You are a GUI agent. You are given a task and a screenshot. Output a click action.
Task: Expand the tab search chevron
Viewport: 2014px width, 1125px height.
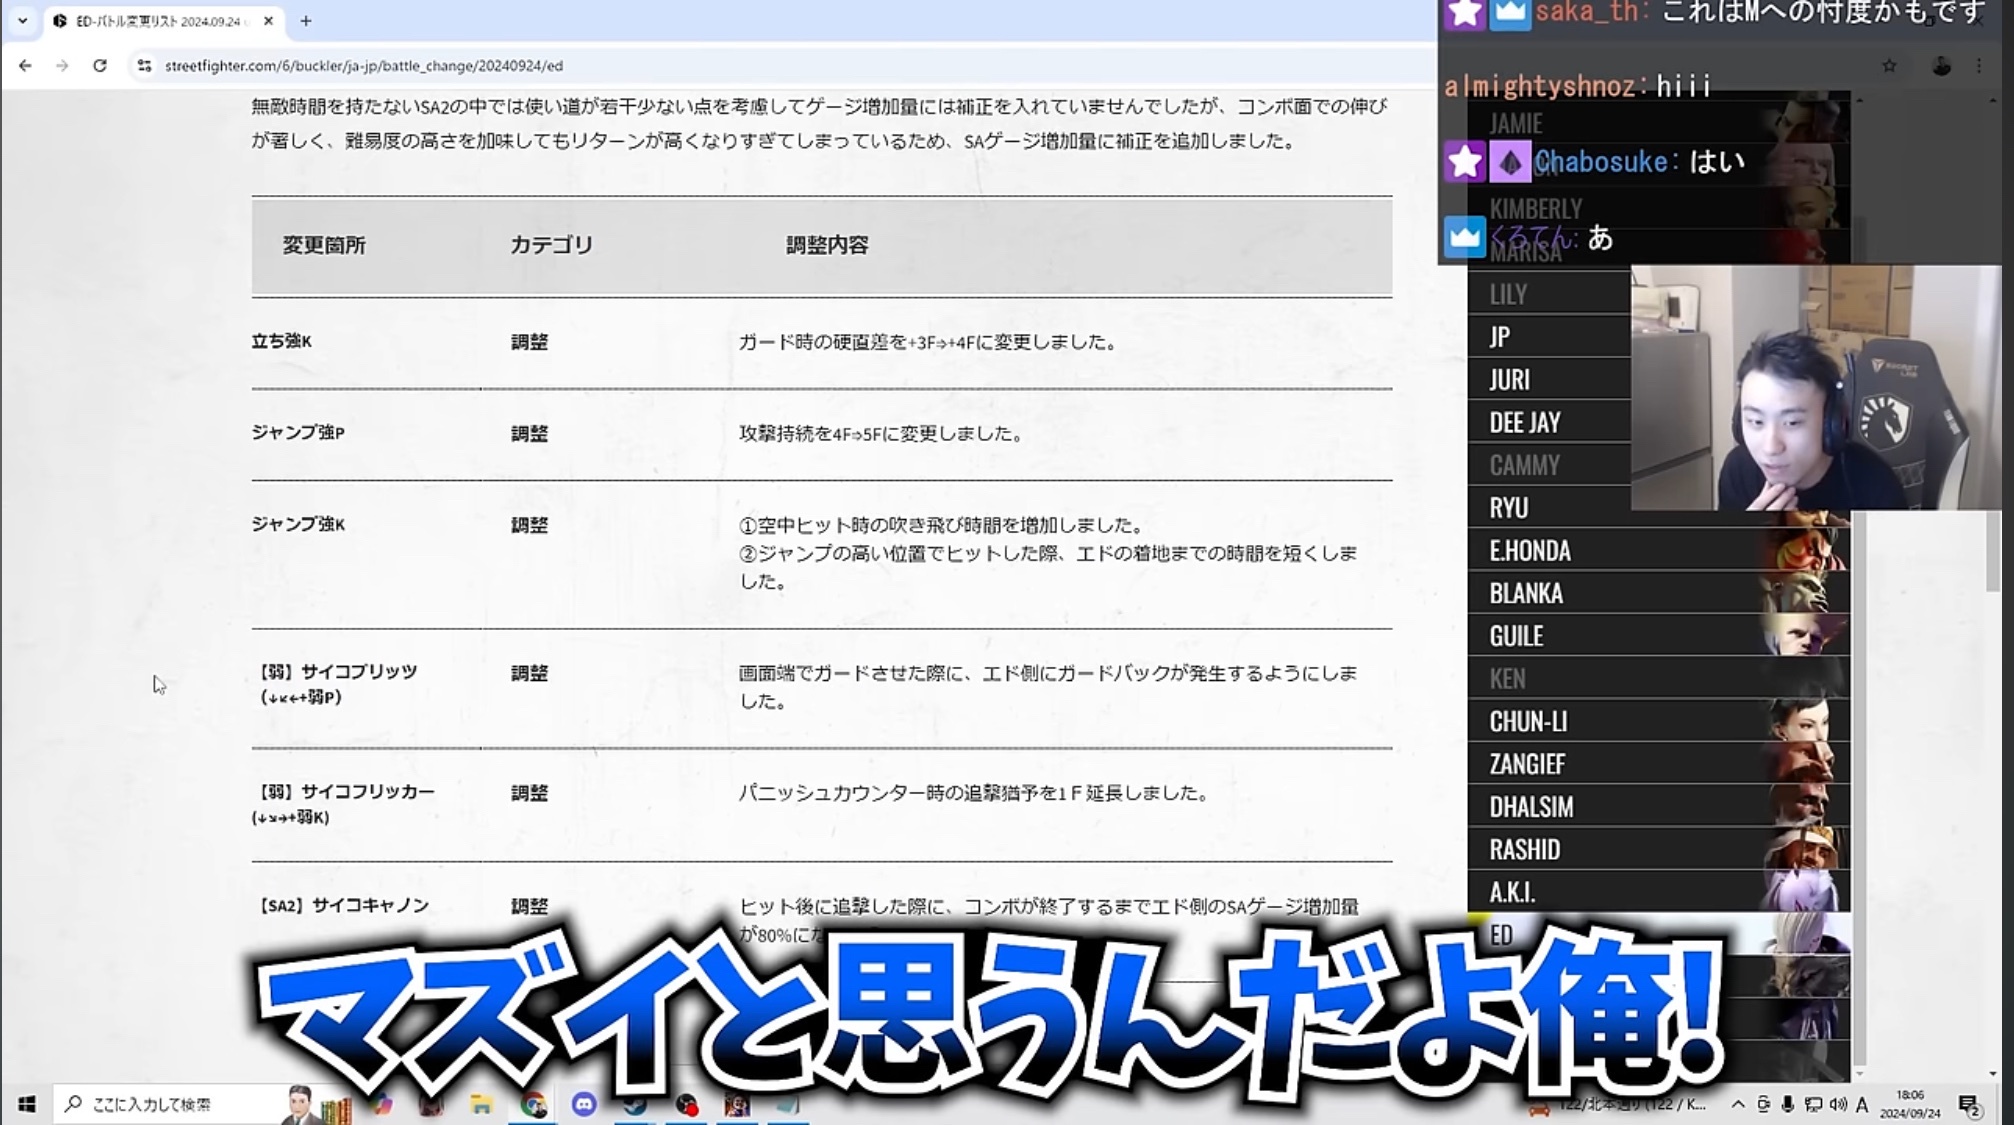22,21
